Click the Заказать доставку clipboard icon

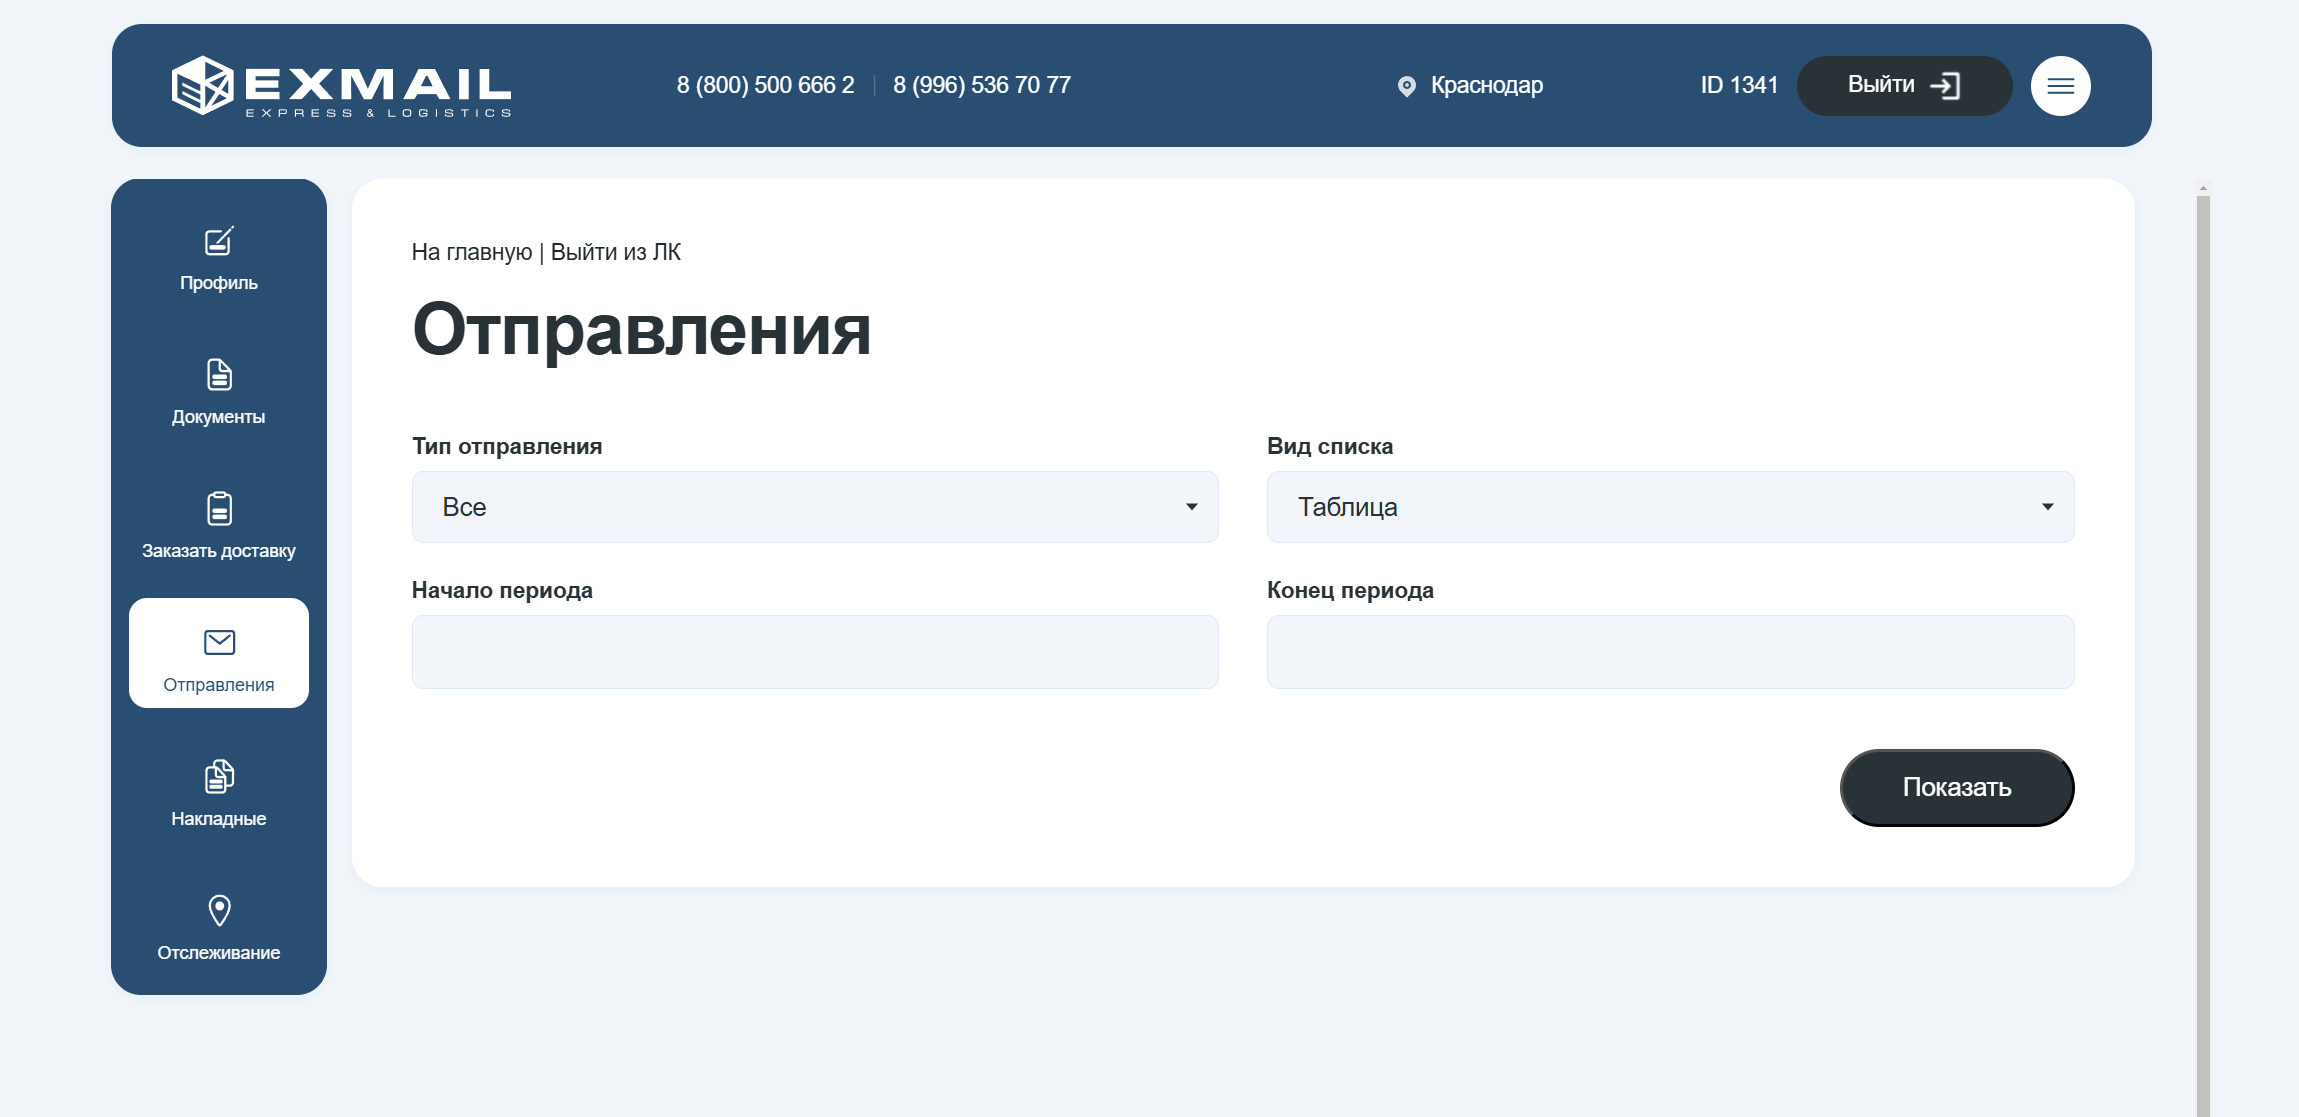tap(219, 509)
